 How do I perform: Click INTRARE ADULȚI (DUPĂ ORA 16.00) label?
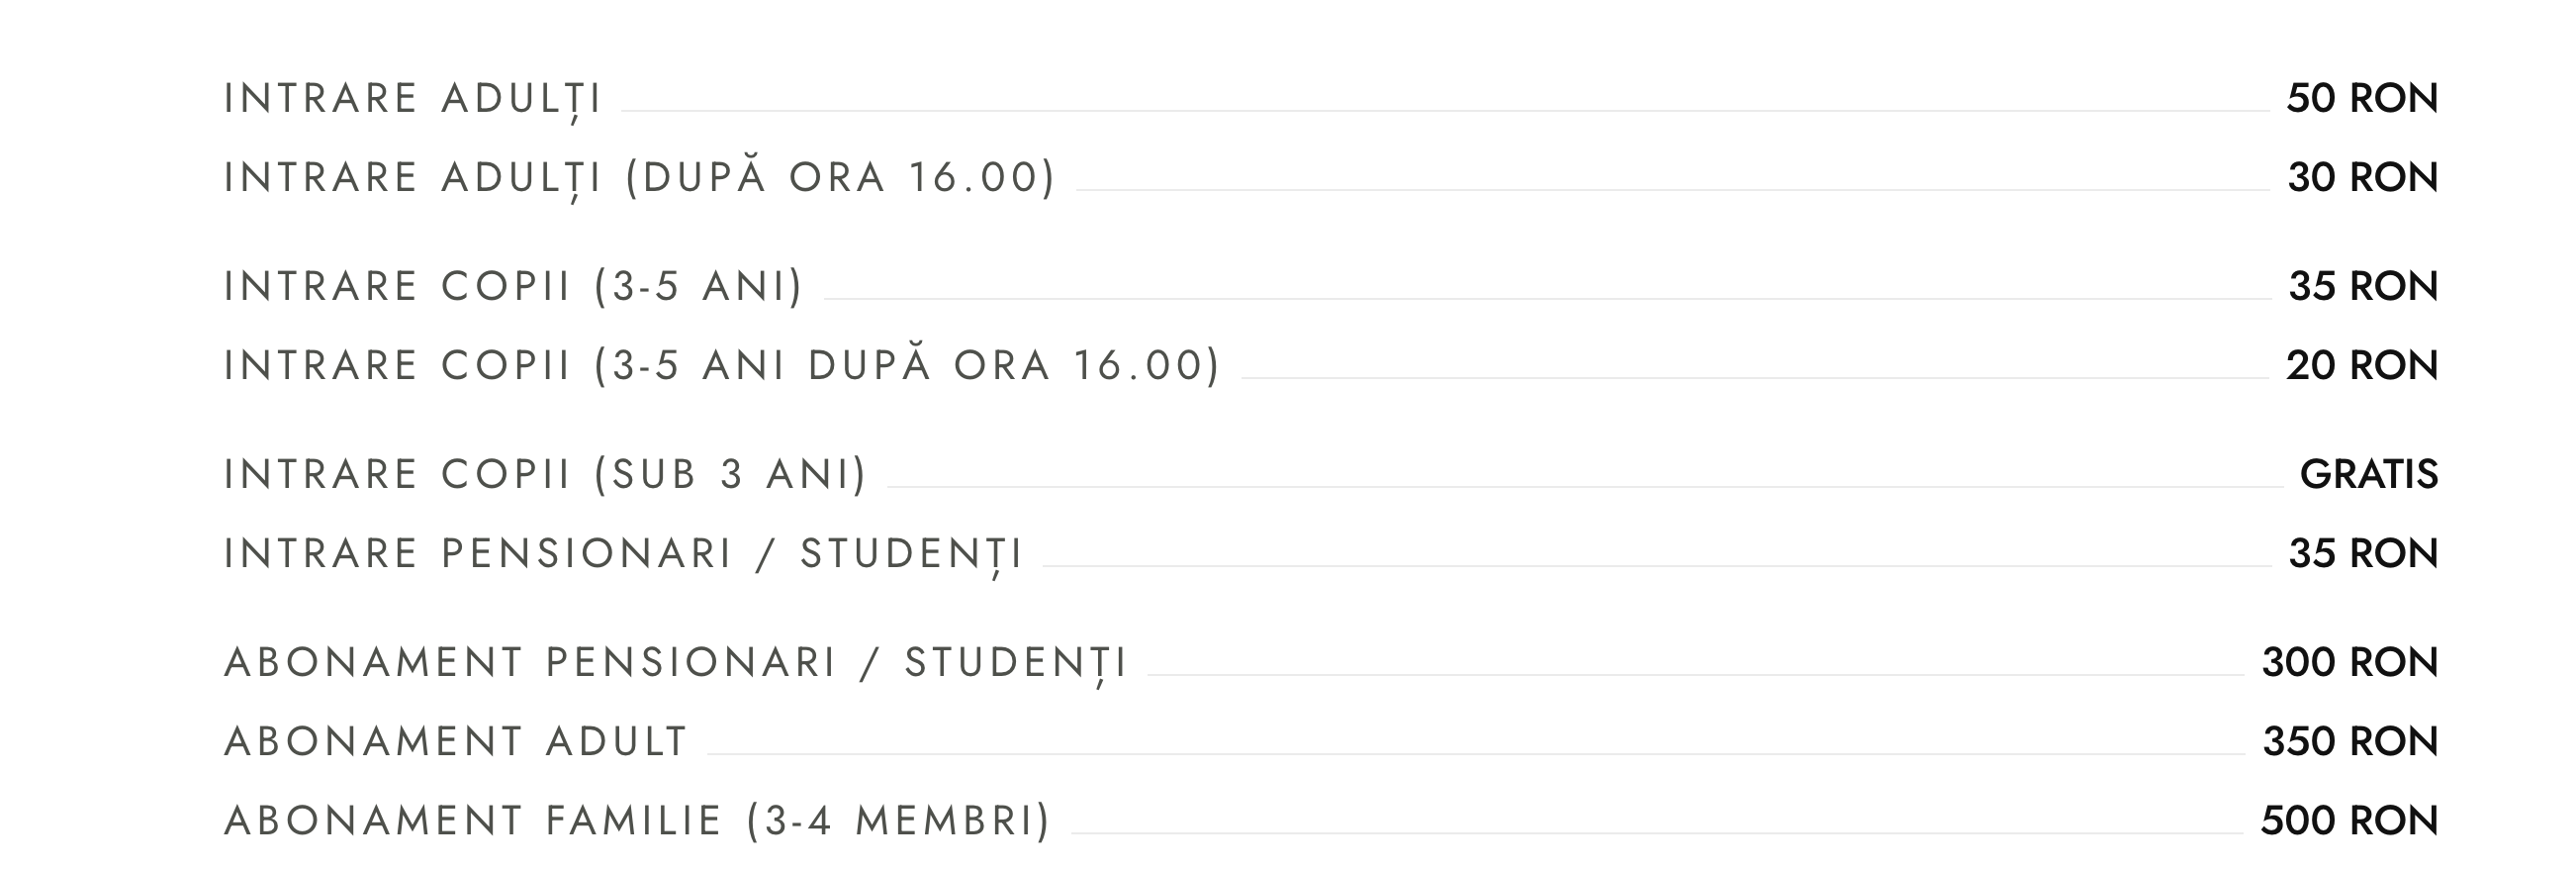(639, 177)
